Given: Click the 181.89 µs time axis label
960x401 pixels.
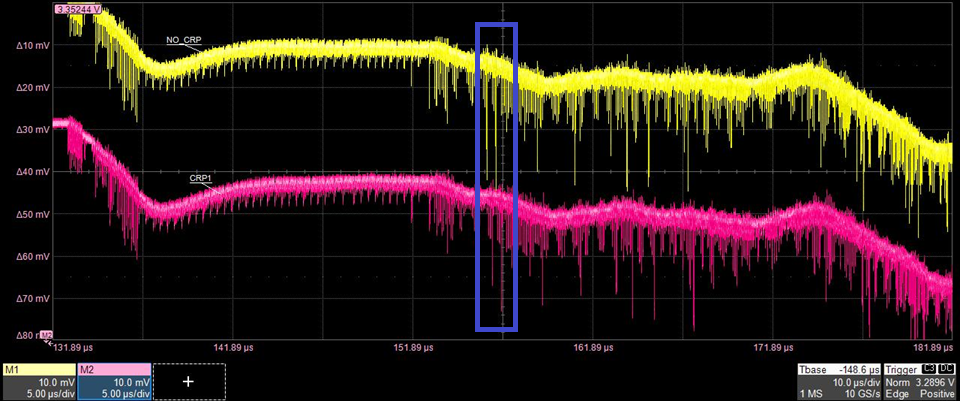Looking at the screenshot, I should (934, 348).
